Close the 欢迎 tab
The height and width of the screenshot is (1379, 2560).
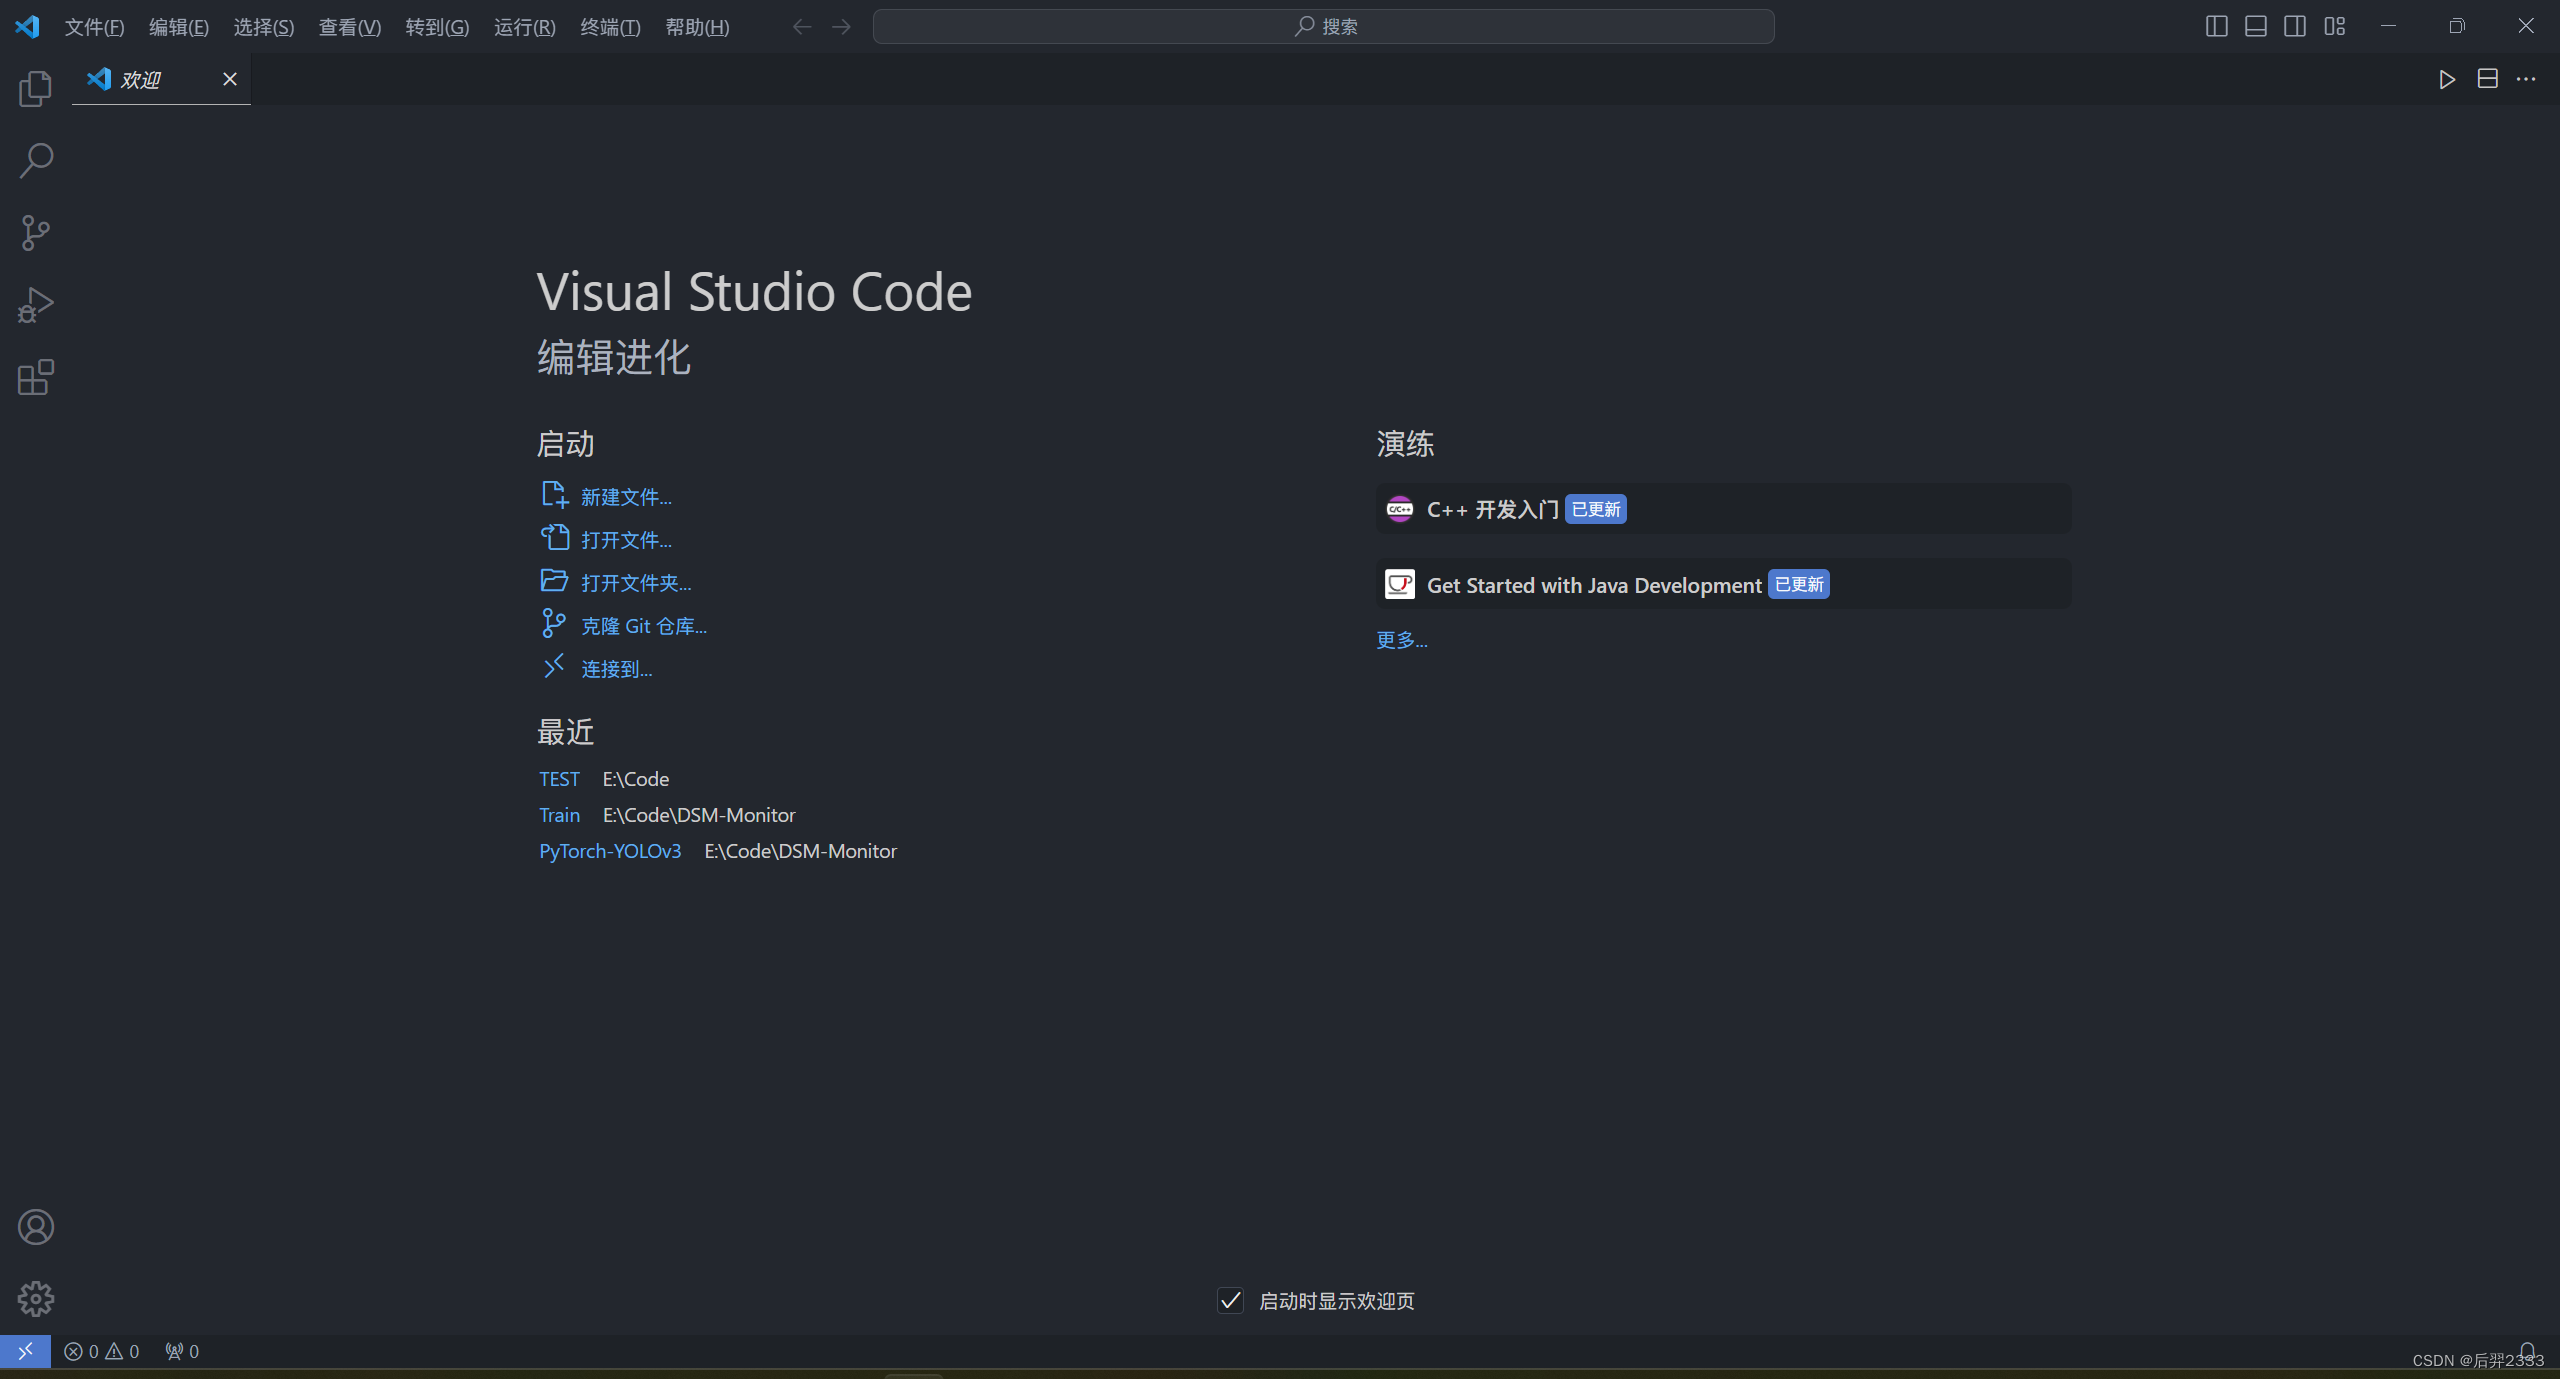pyautogui.click(x=230, y=79)
